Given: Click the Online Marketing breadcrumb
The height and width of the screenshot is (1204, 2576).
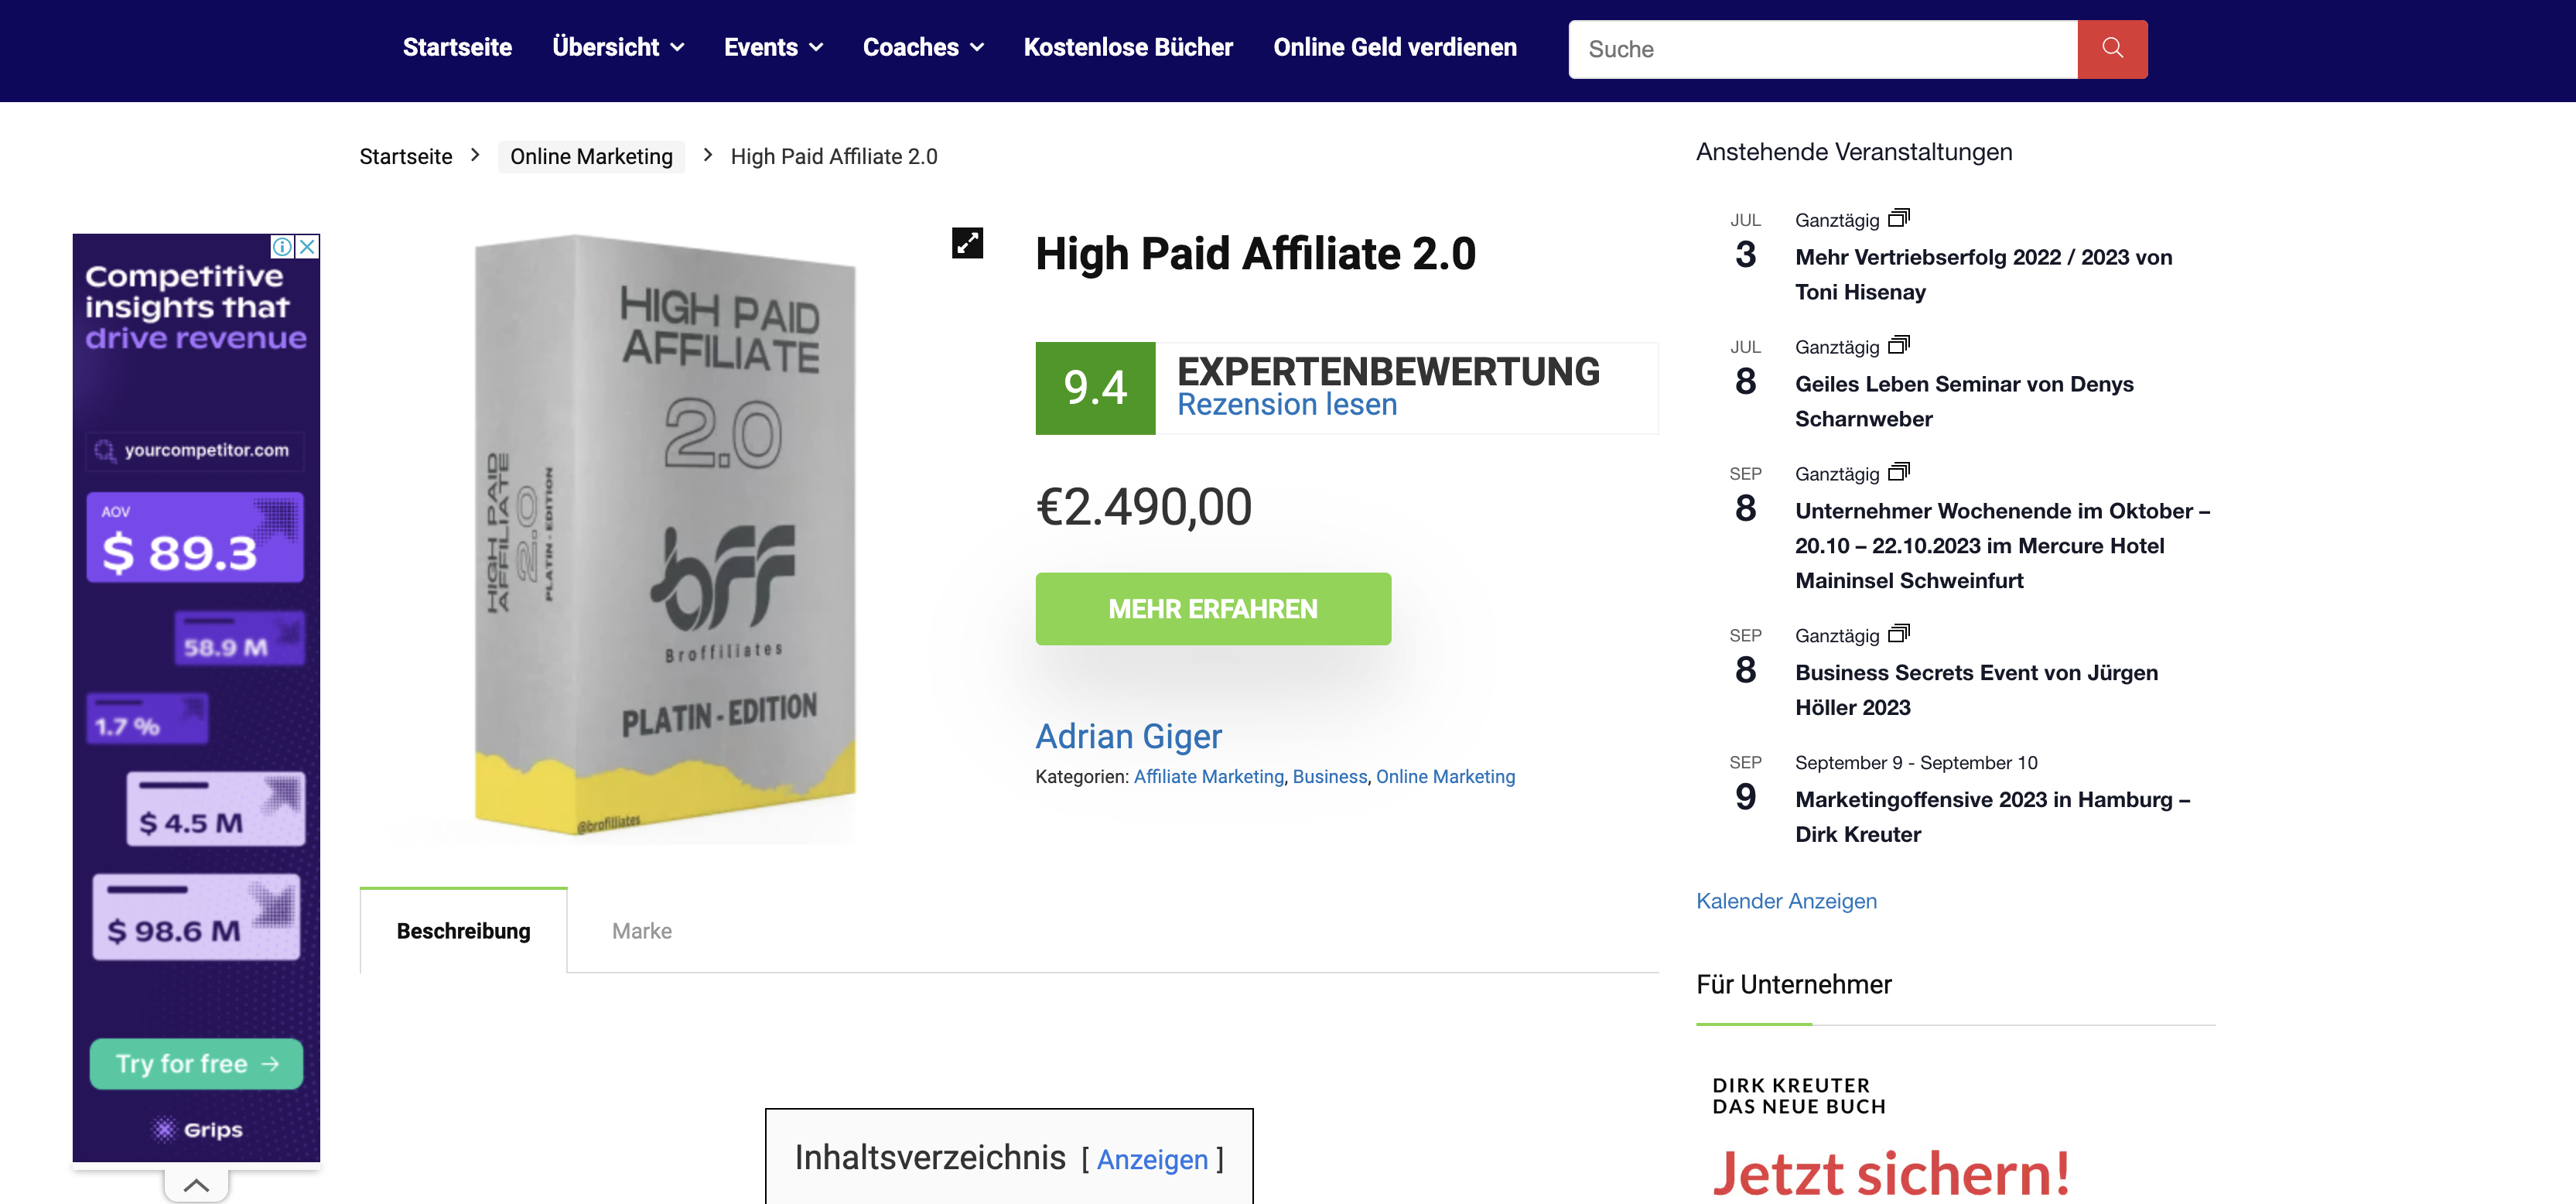Looking at the screenshot, I should [591, 156].
